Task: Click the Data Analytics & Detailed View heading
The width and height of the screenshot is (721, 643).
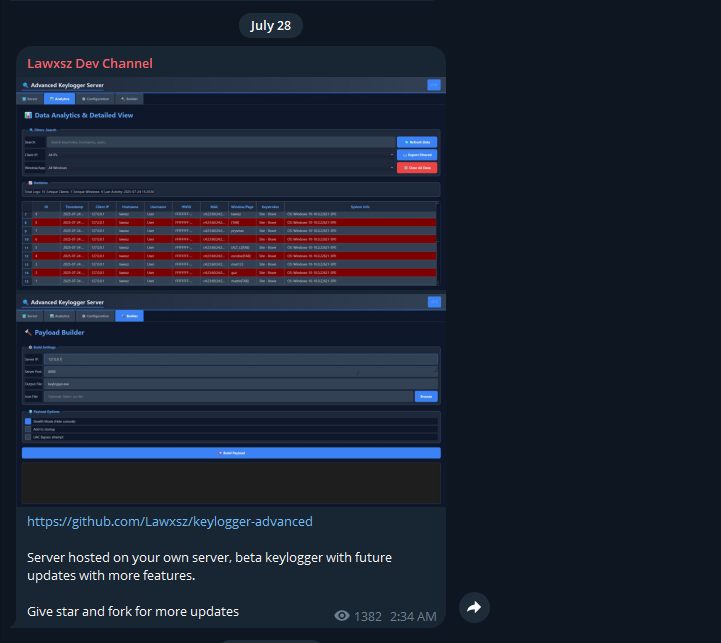Action: 84,115
